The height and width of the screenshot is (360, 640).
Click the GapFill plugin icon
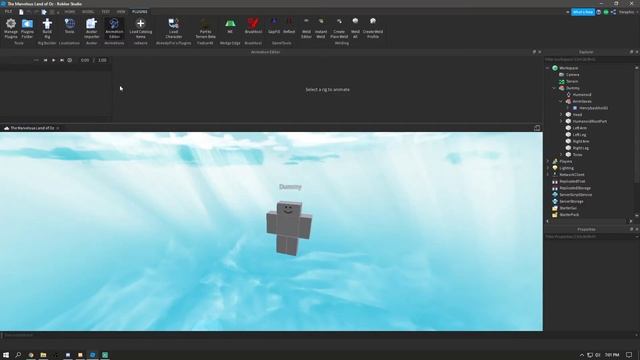[274, 26]
